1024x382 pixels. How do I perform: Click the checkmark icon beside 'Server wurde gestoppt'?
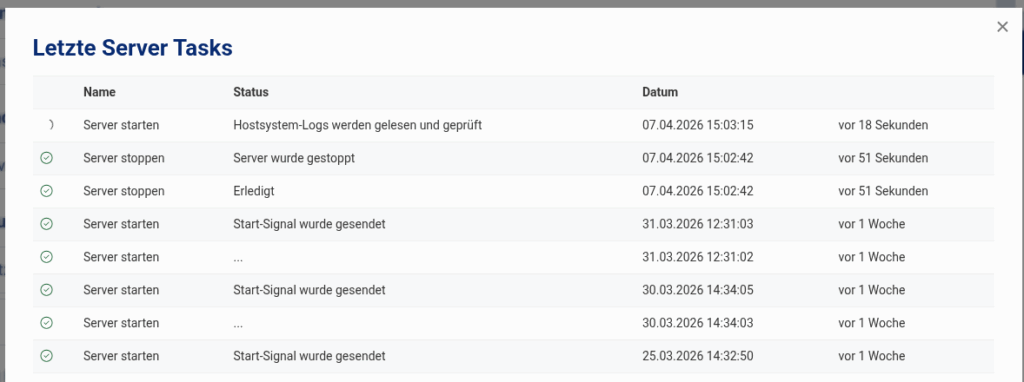46,158
